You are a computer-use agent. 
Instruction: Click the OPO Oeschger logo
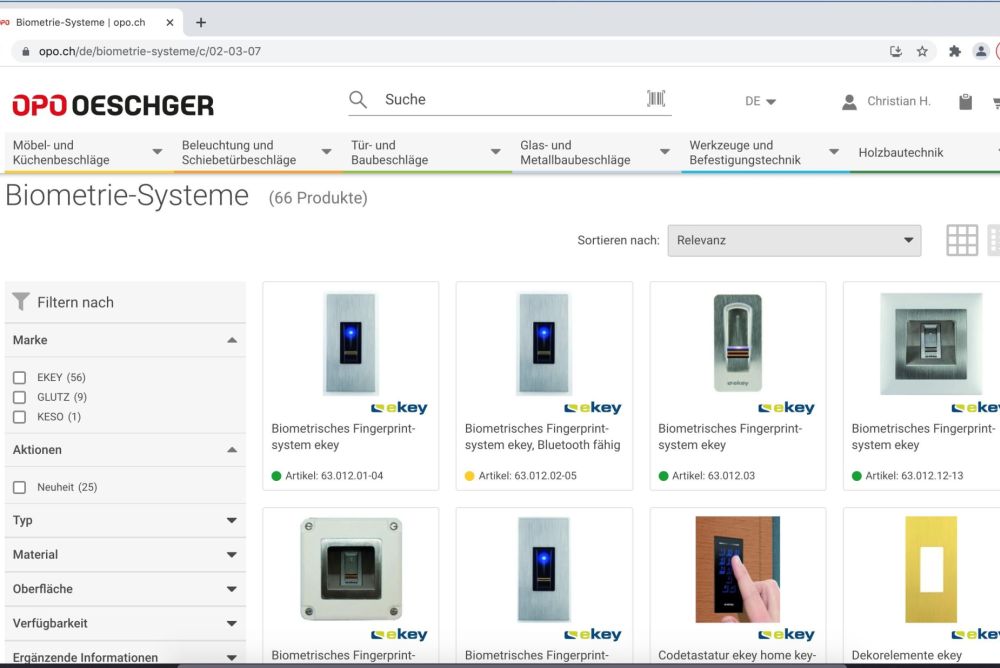point(113,105)
